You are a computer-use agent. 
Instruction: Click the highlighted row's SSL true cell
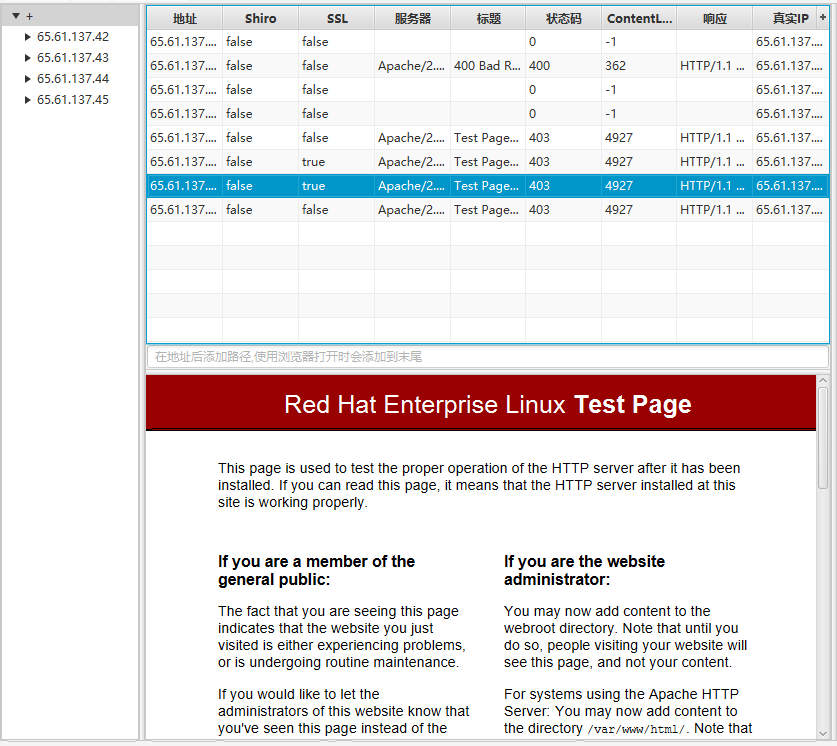pos(337,186)
